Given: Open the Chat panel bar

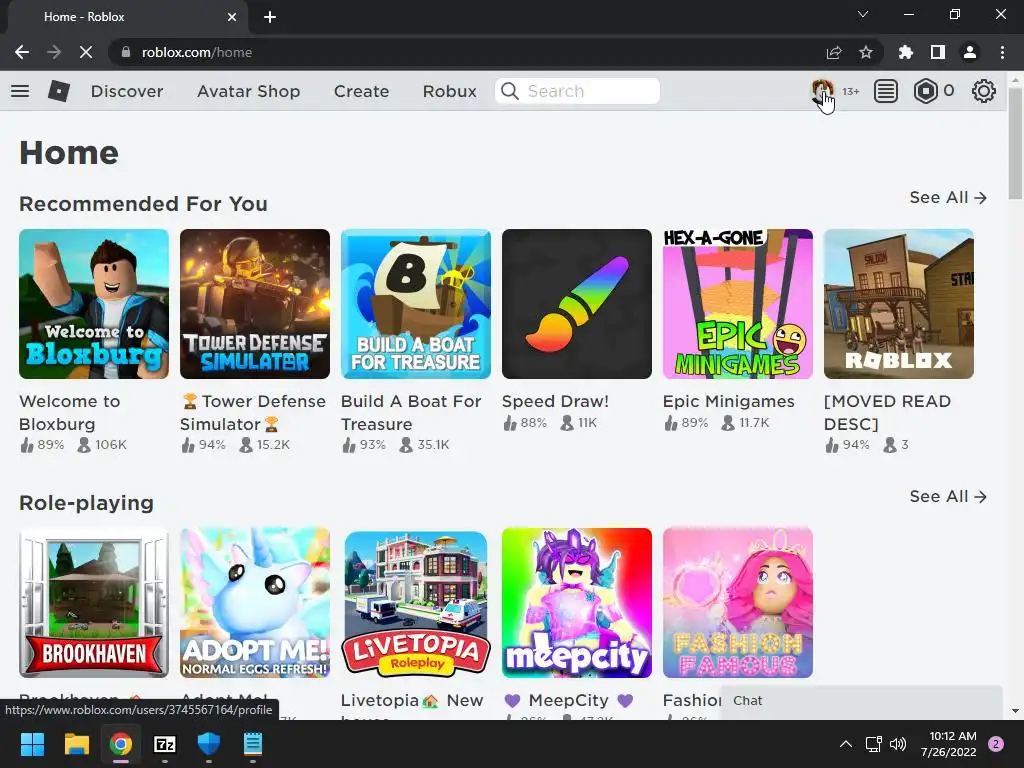Looking at the screenshot, I should click(861, 701).
